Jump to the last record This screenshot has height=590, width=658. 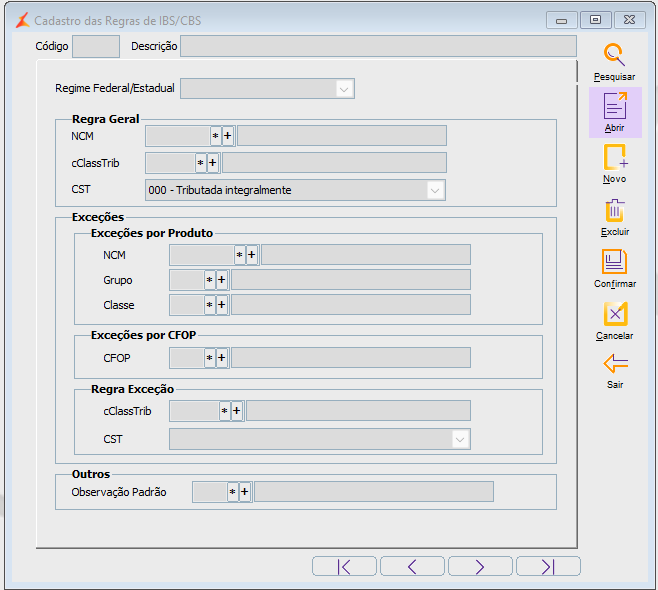547,566
